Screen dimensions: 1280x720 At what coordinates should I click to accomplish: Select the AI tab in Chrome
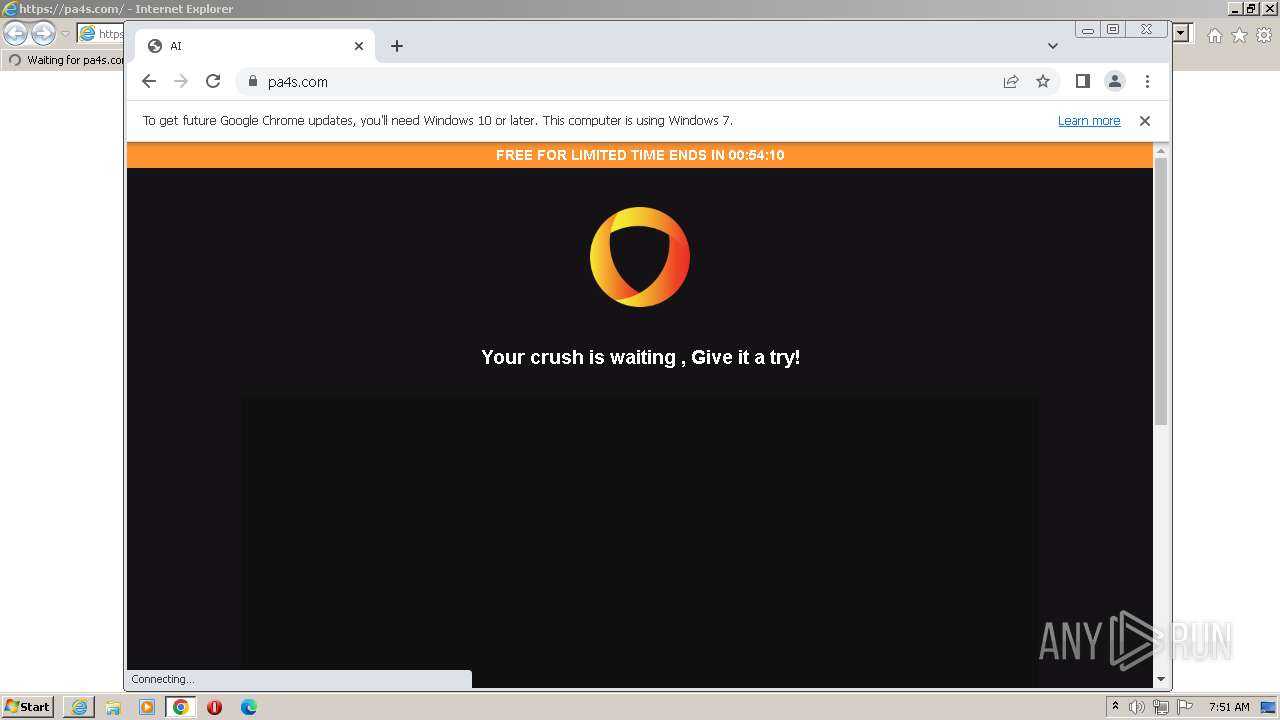tap(255, 46)
